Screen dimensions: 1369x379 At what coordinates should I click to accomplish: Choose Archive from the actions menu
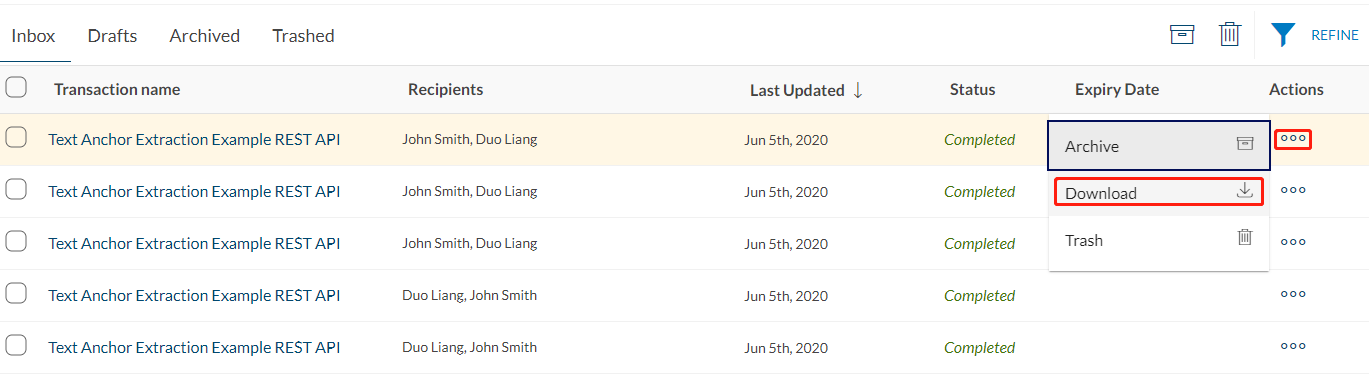(x=1159, y=146)
